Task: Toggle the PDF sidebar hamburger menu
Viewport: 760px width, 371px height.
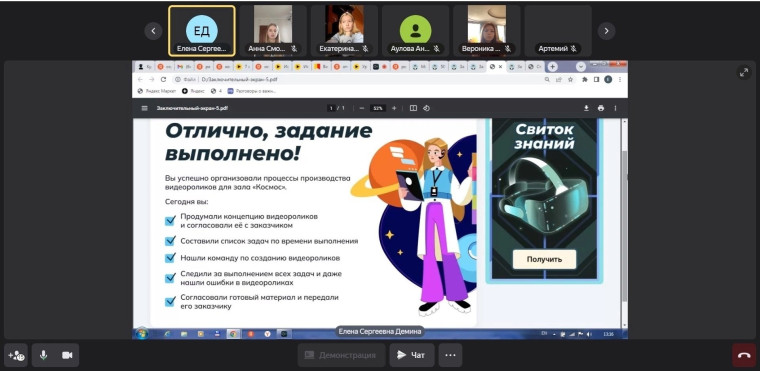Action: coord(144,108)
